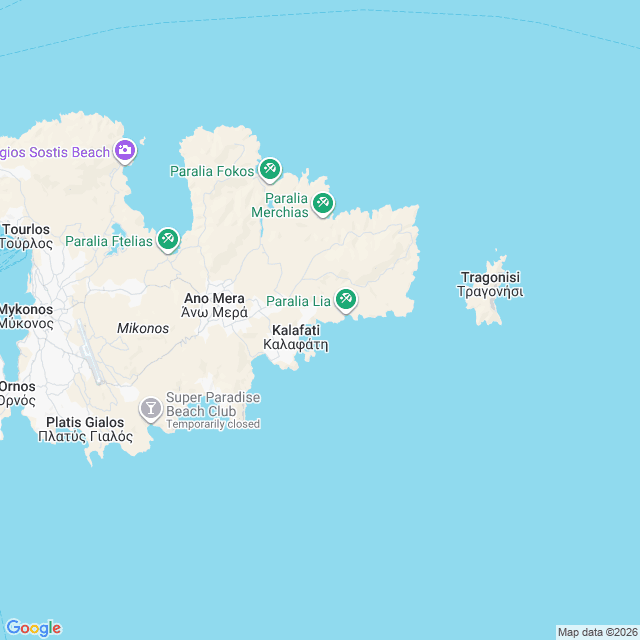
Task: Click the Paralia Lia beach pin
Action: coord(346,300)
